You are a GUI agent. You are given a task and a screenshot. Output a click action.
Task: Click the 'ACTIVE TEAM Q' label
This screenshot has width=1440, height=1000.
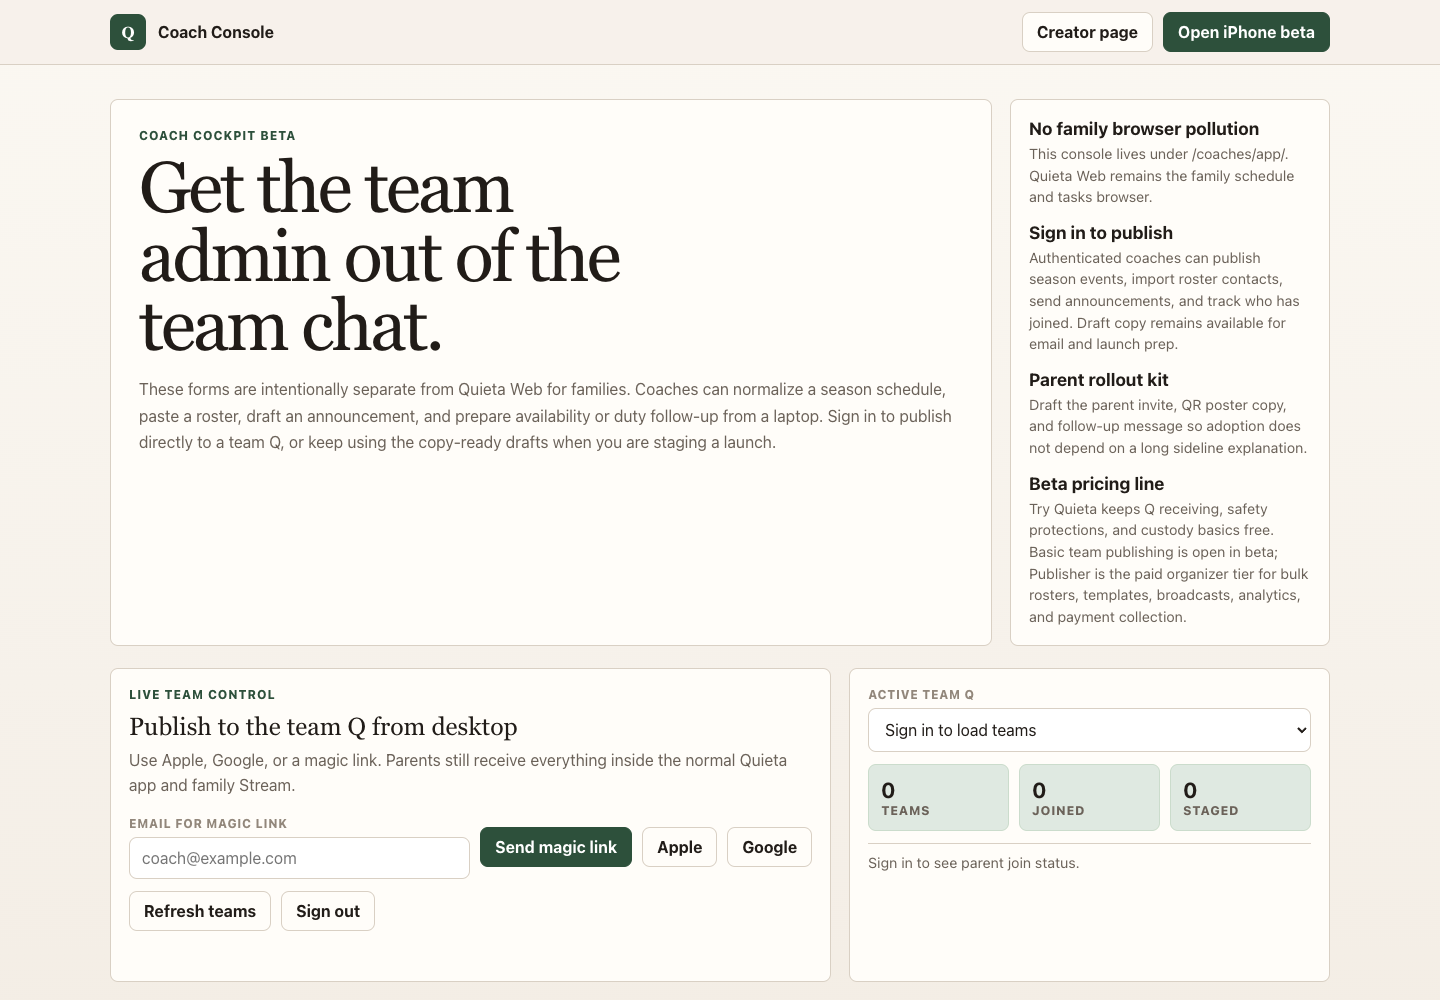click(921, 695)
